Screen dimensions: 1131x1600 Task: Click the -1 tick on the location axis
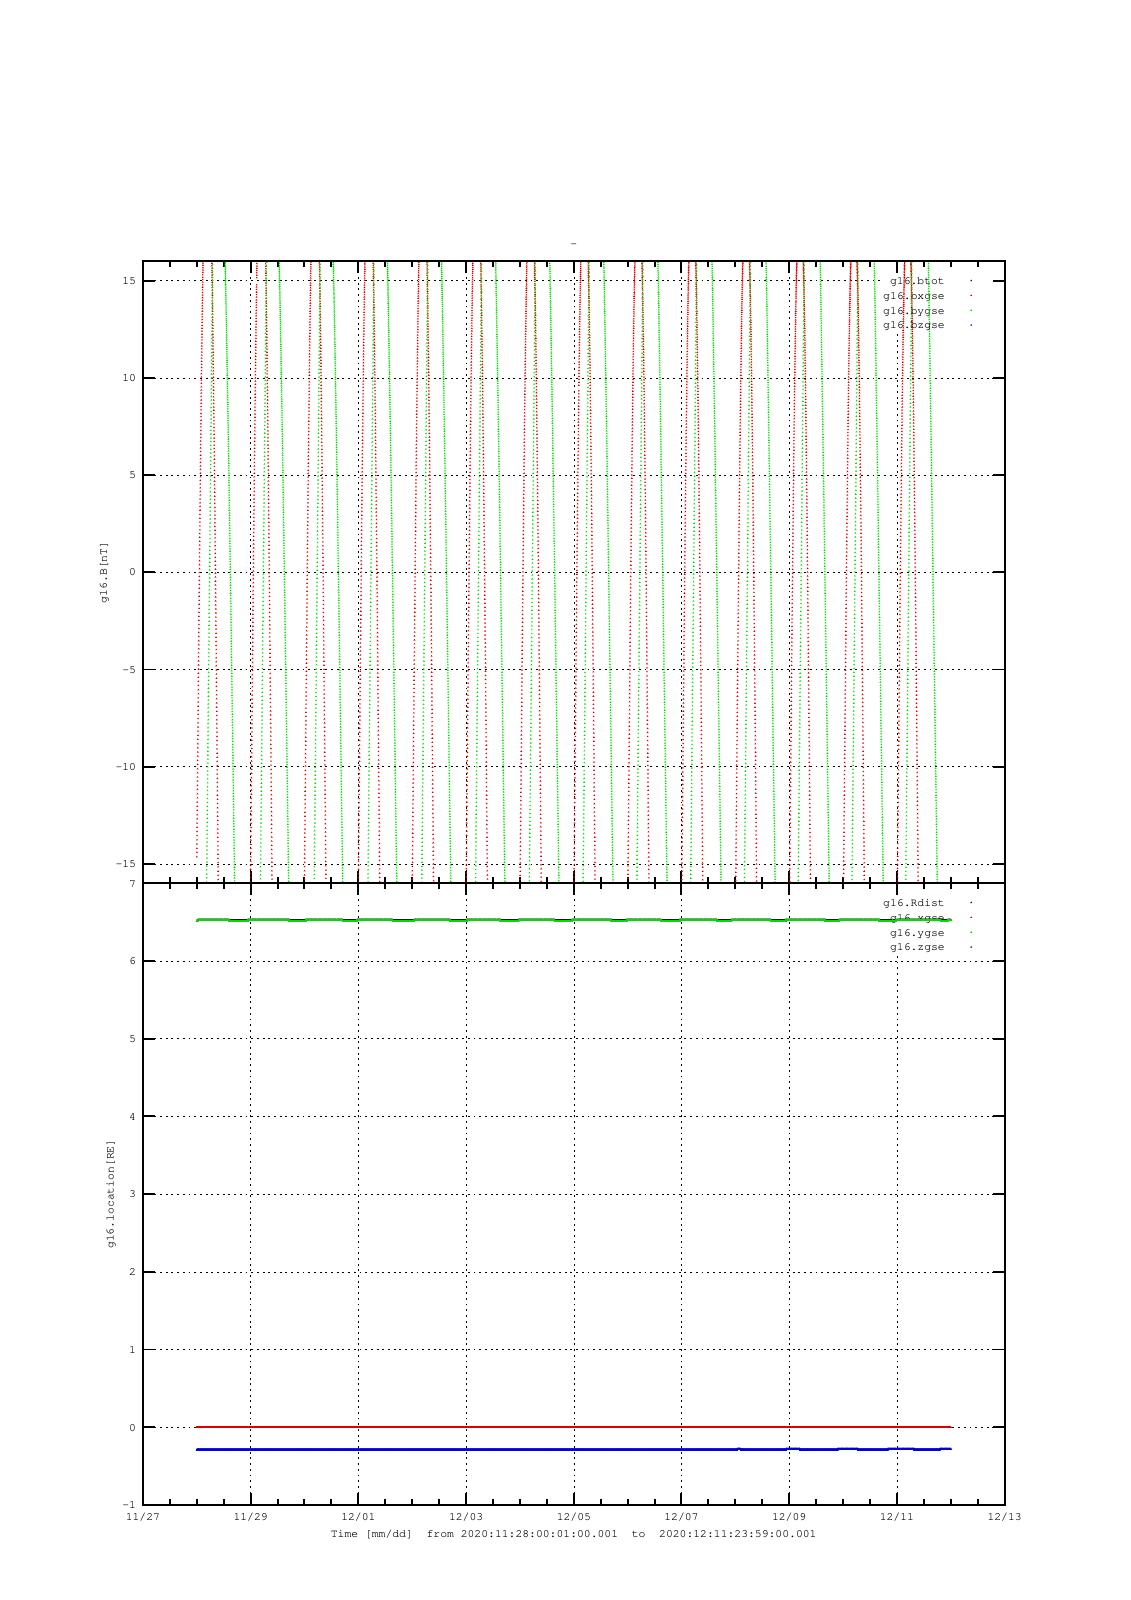(129, 1505)
